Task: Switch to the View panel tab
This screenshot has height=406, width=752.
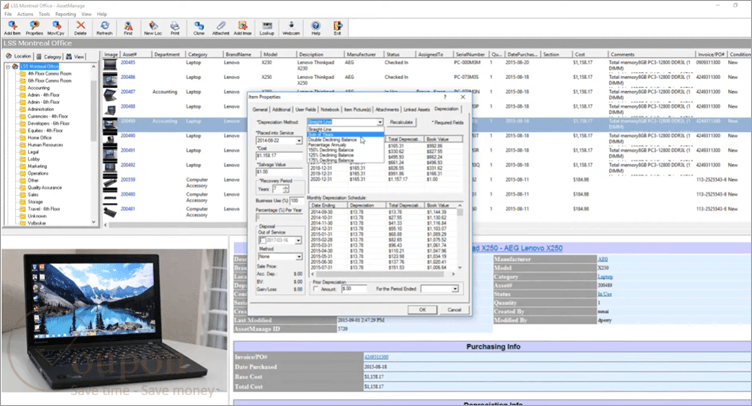Action: click(x=75, y=57)
